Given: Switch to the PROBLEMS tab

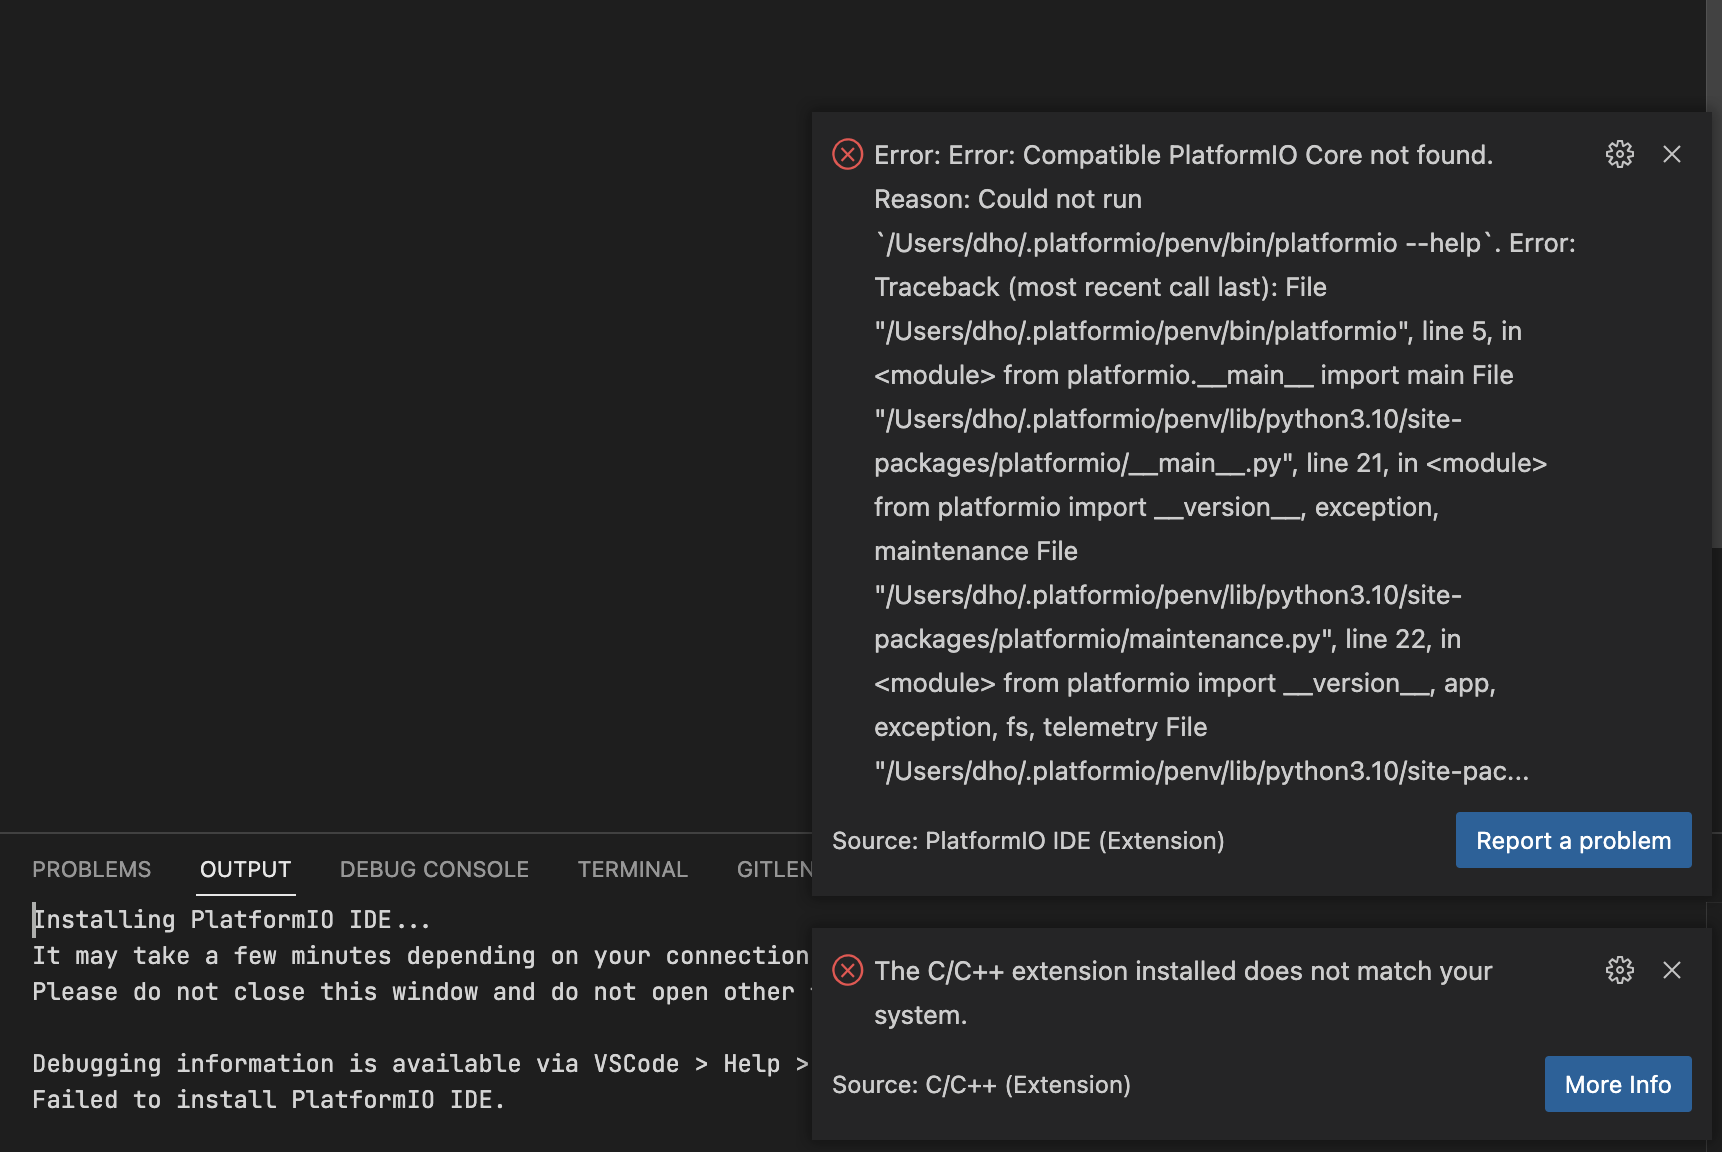Looking at the screenshot, I should point(91,869).
